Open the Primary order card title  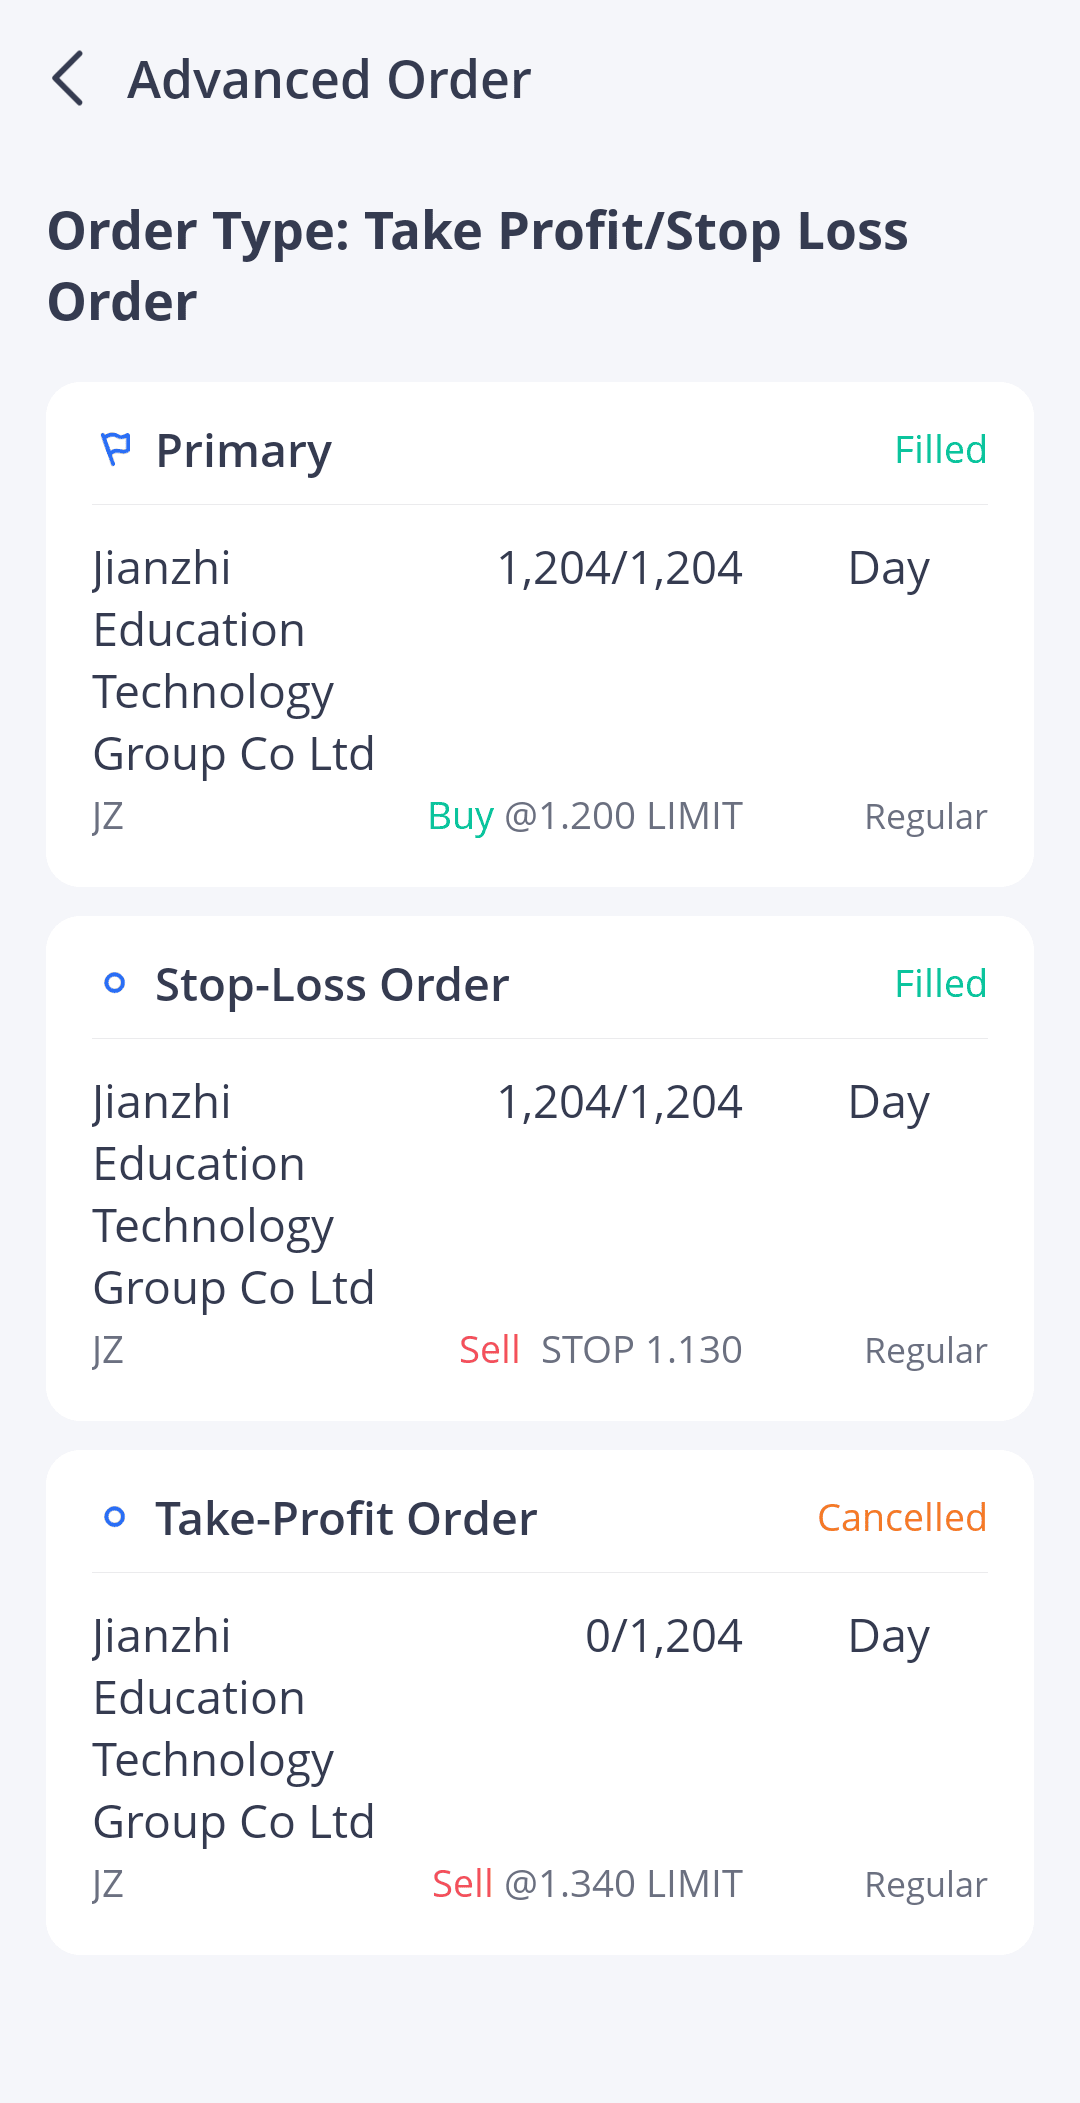point(243,451)
